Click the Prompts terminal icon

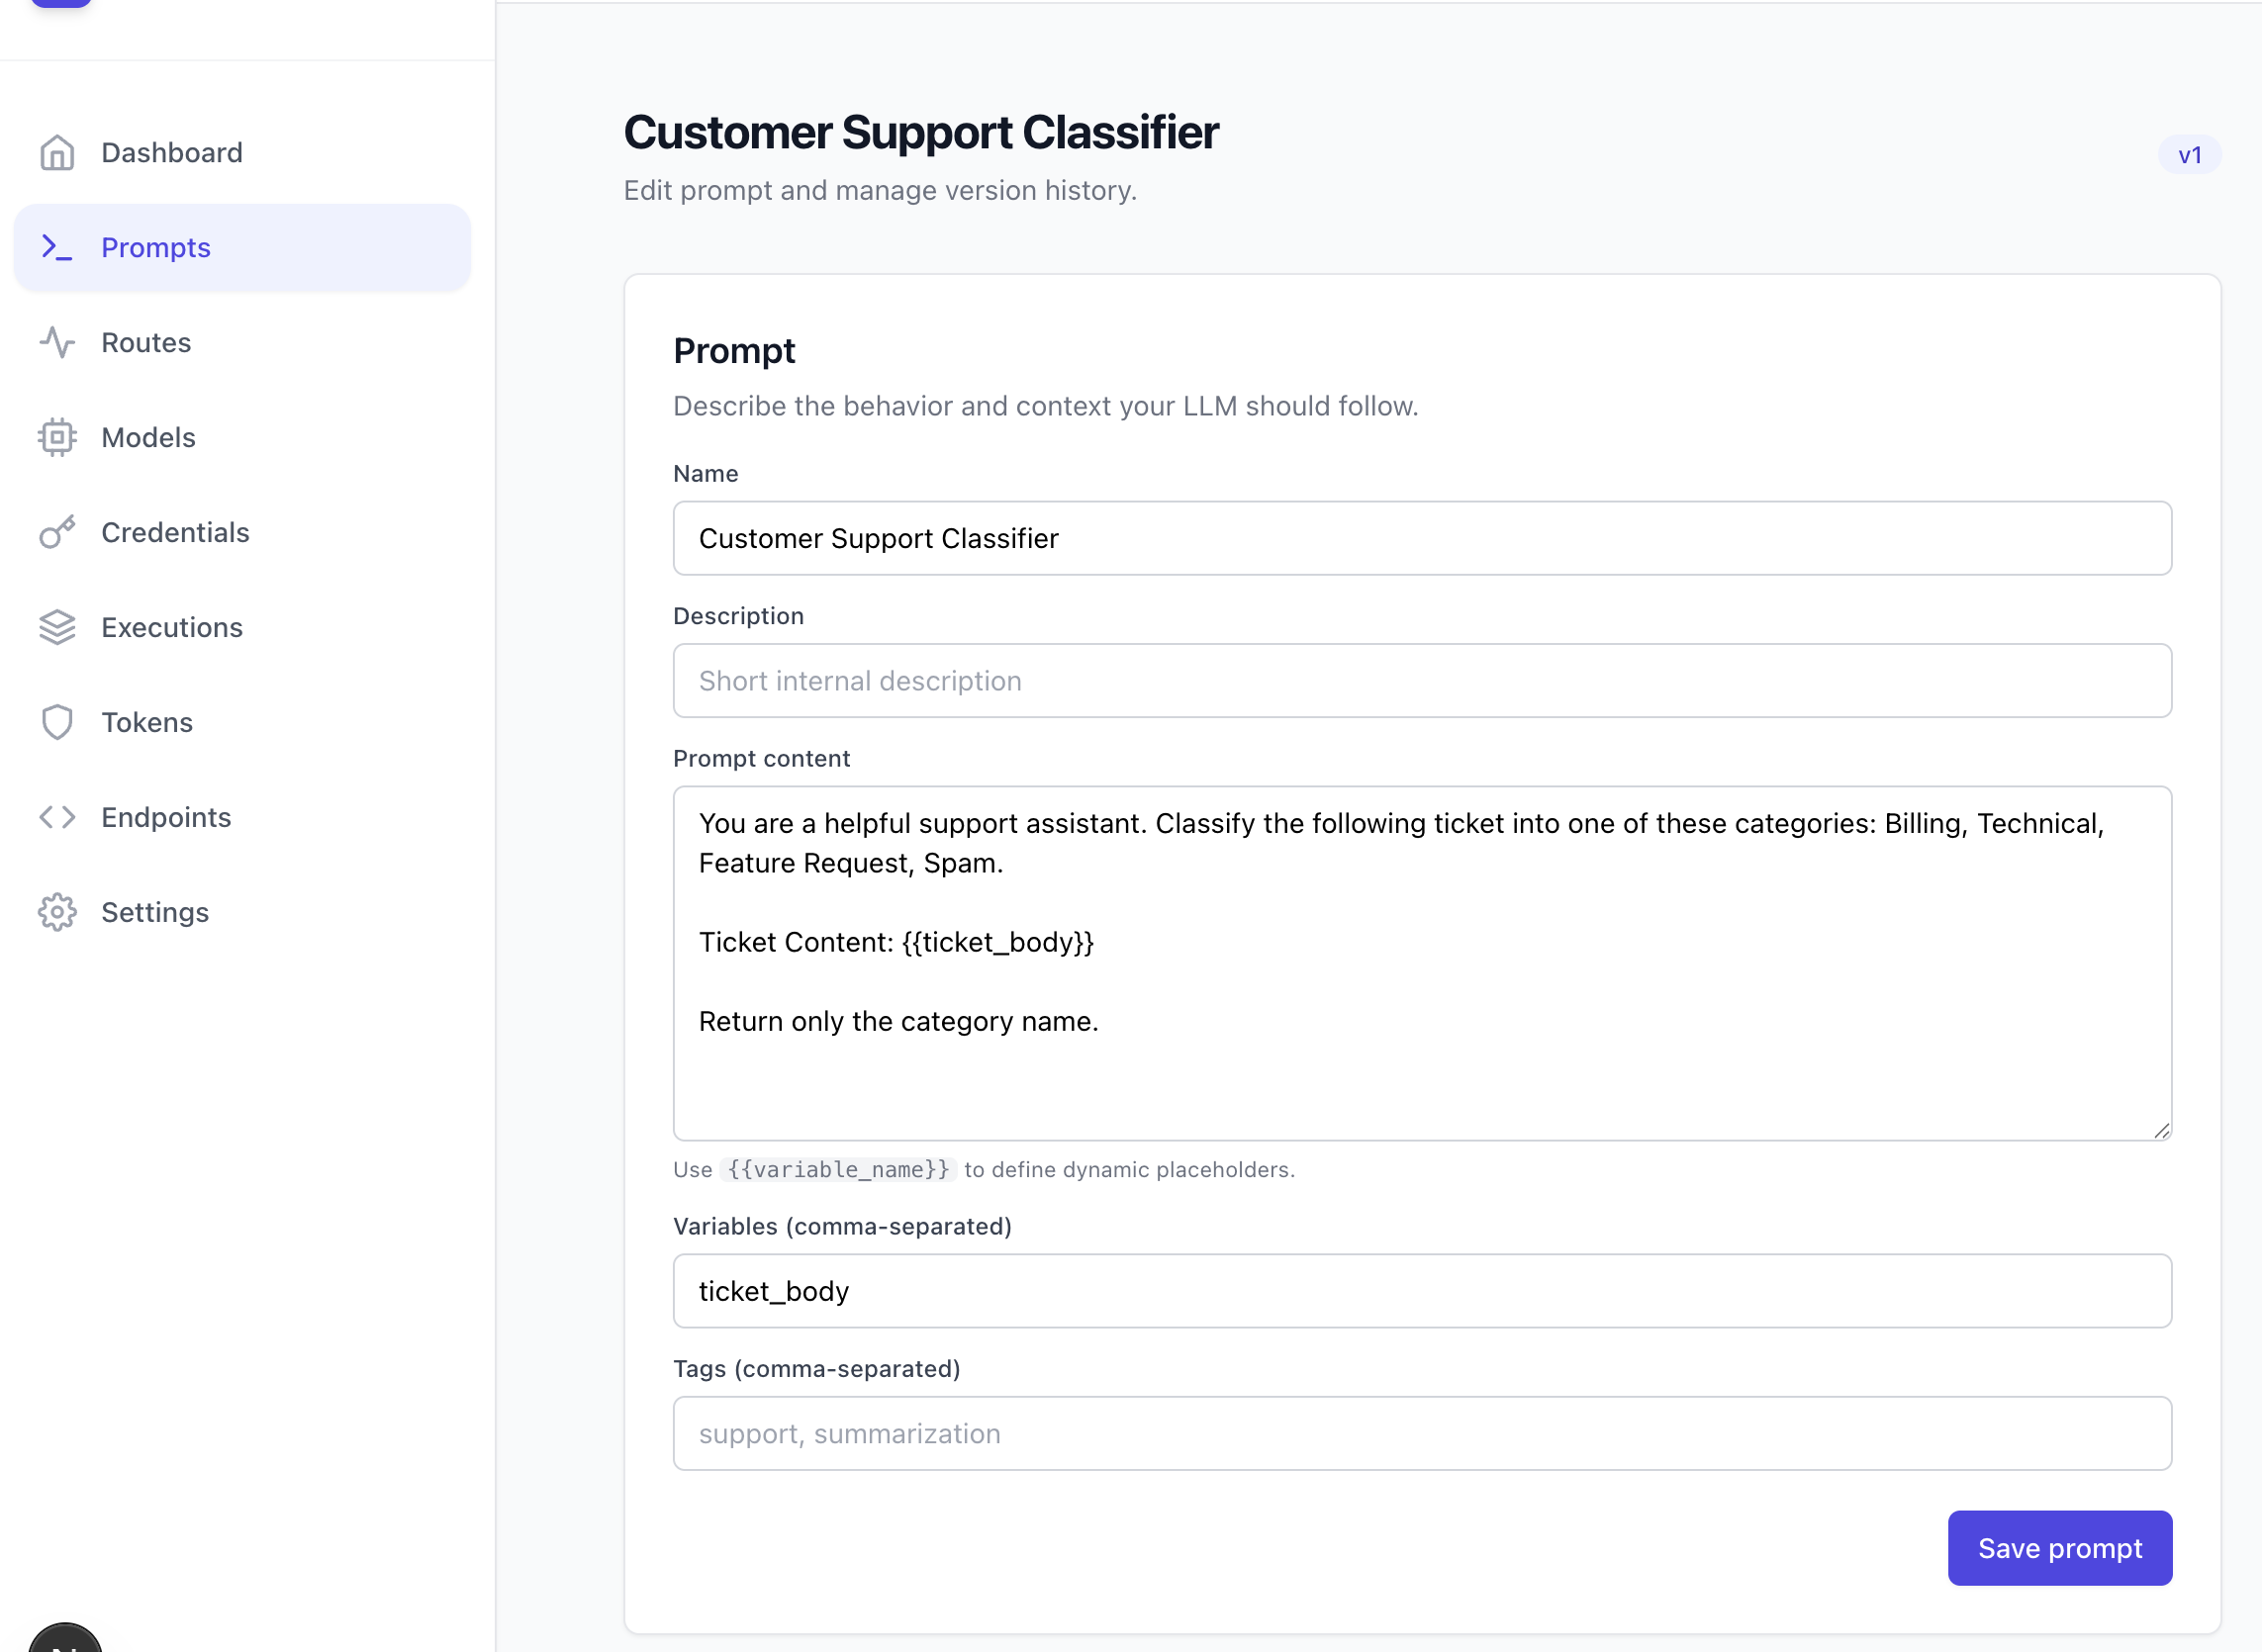point(57,248)
